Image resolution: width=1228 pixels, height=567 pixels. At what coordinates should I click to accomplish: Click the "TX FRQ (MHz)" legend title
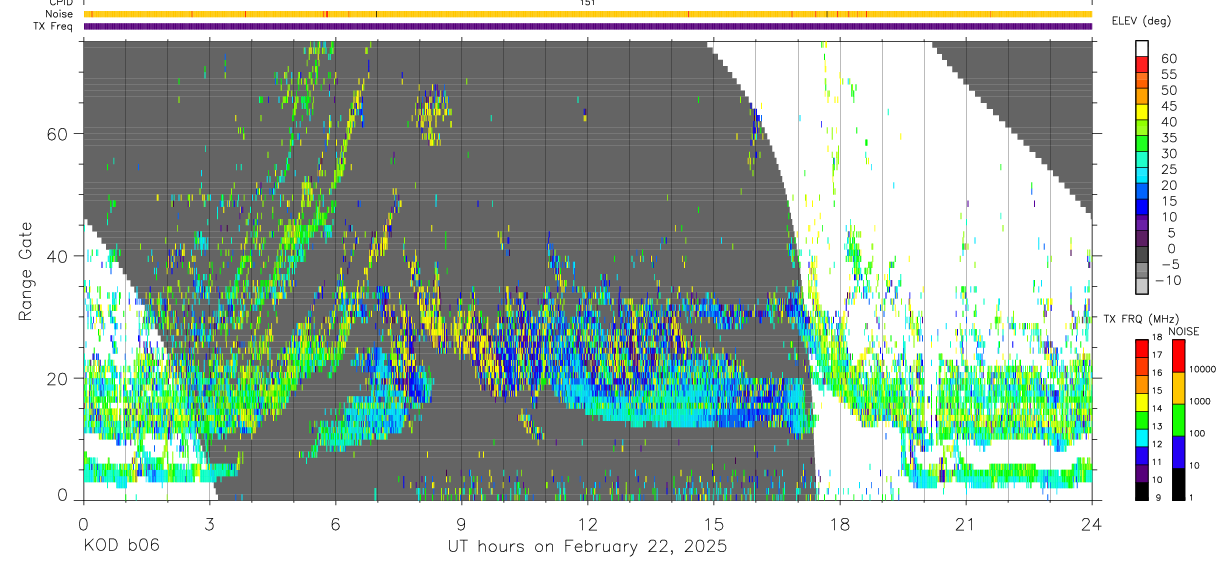click(x=1141, y=318)
